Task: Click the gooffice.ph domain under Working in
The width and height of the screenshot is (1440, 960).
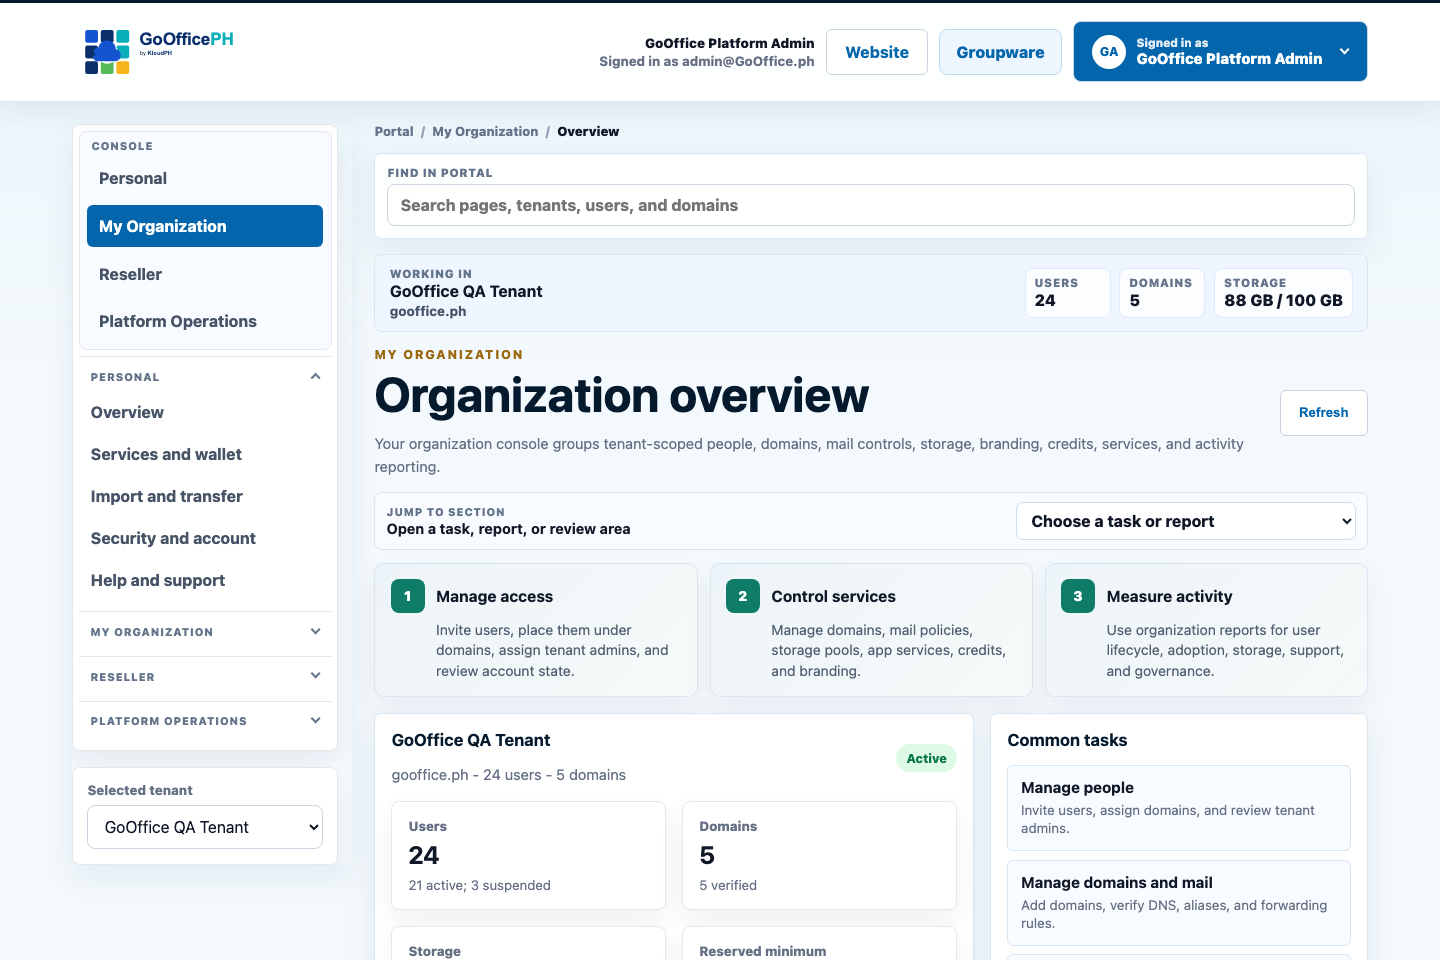Action: coord(428,311)
